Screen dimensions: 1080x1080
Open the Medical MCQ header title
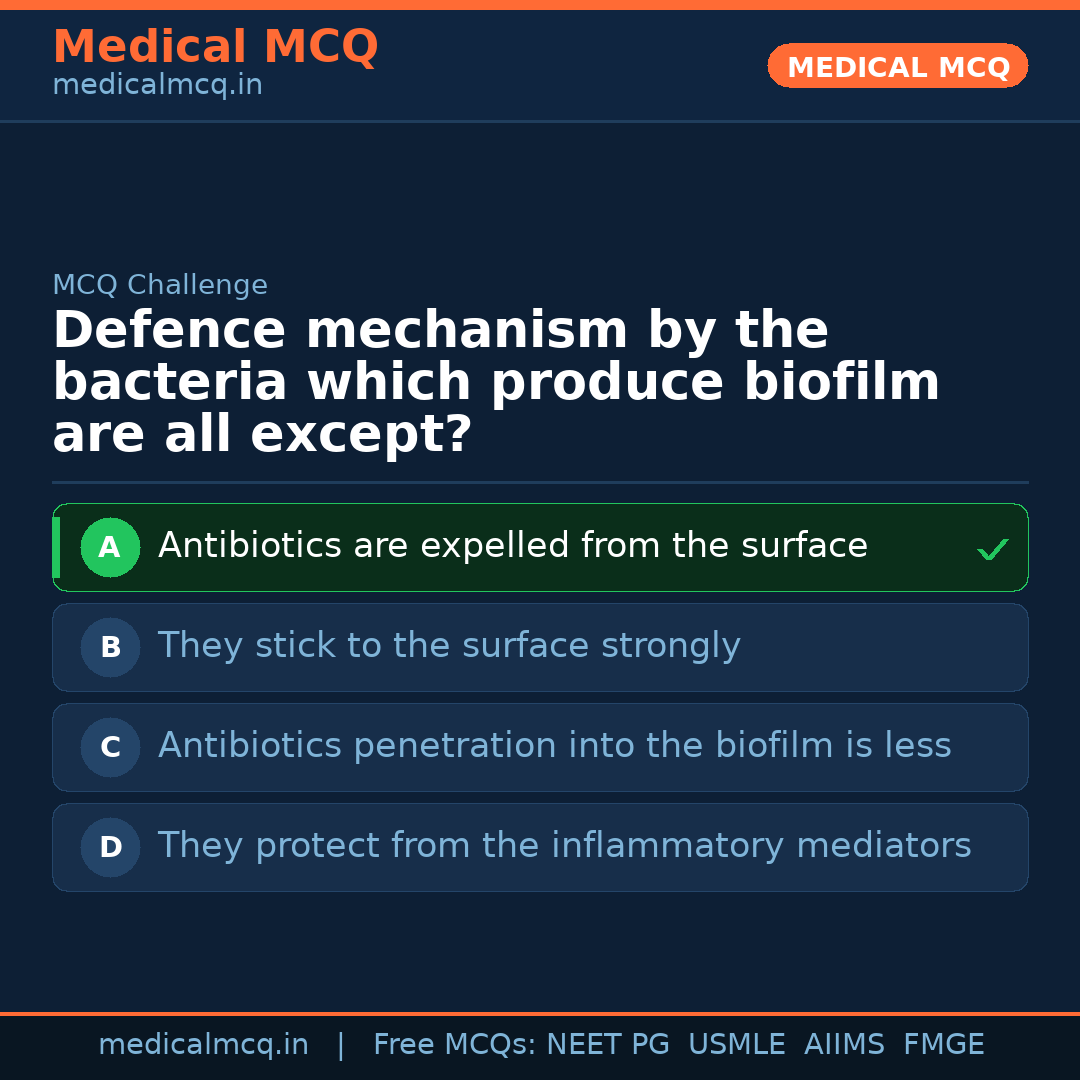tap(215, 47)
